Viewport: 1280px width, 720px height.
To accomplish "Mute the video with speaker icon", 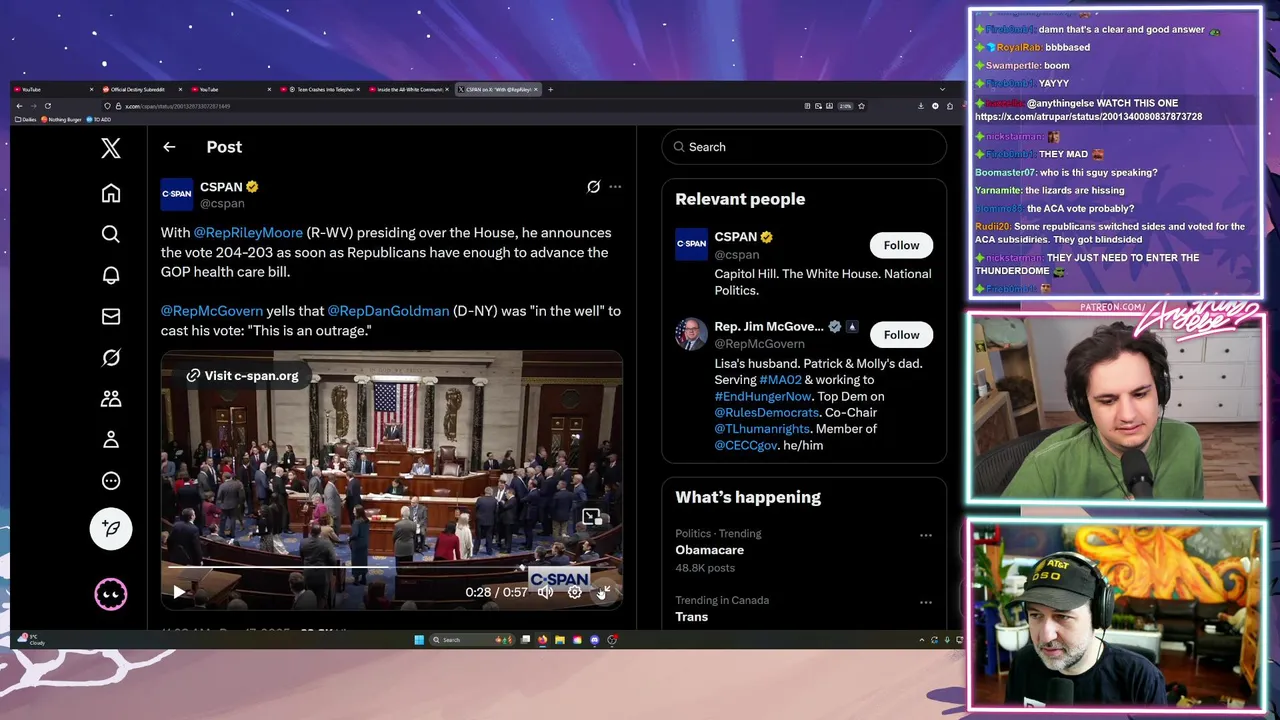I will [x=545, y=592].
